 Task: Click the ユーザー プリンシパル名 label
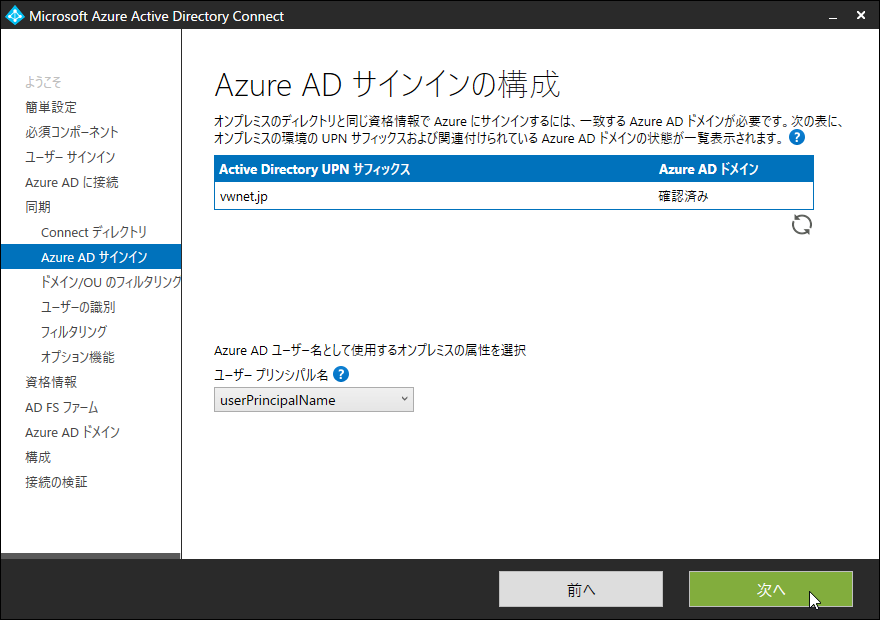point(271,374)
